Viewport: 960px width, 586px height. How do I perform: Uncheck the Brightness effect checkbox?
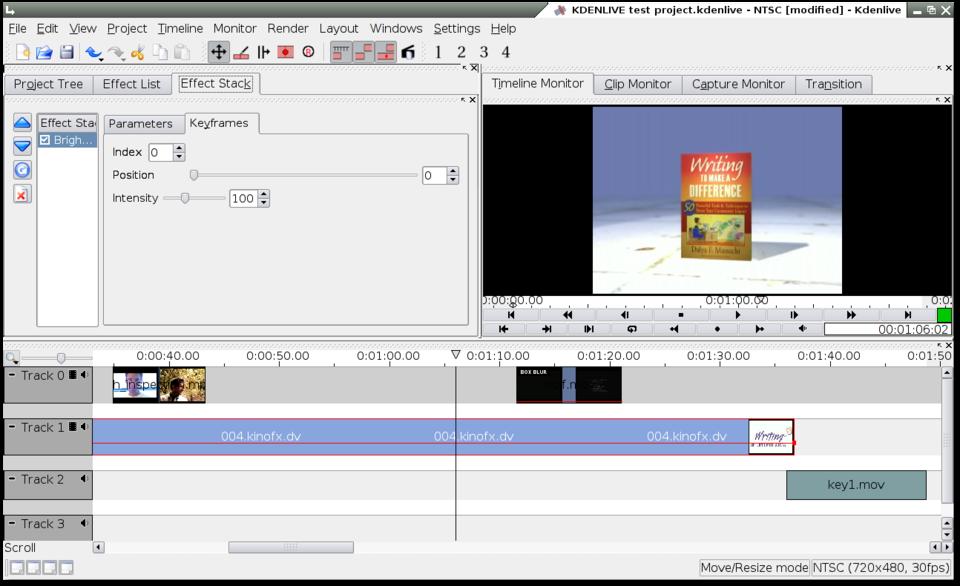[x=45, y=141]
